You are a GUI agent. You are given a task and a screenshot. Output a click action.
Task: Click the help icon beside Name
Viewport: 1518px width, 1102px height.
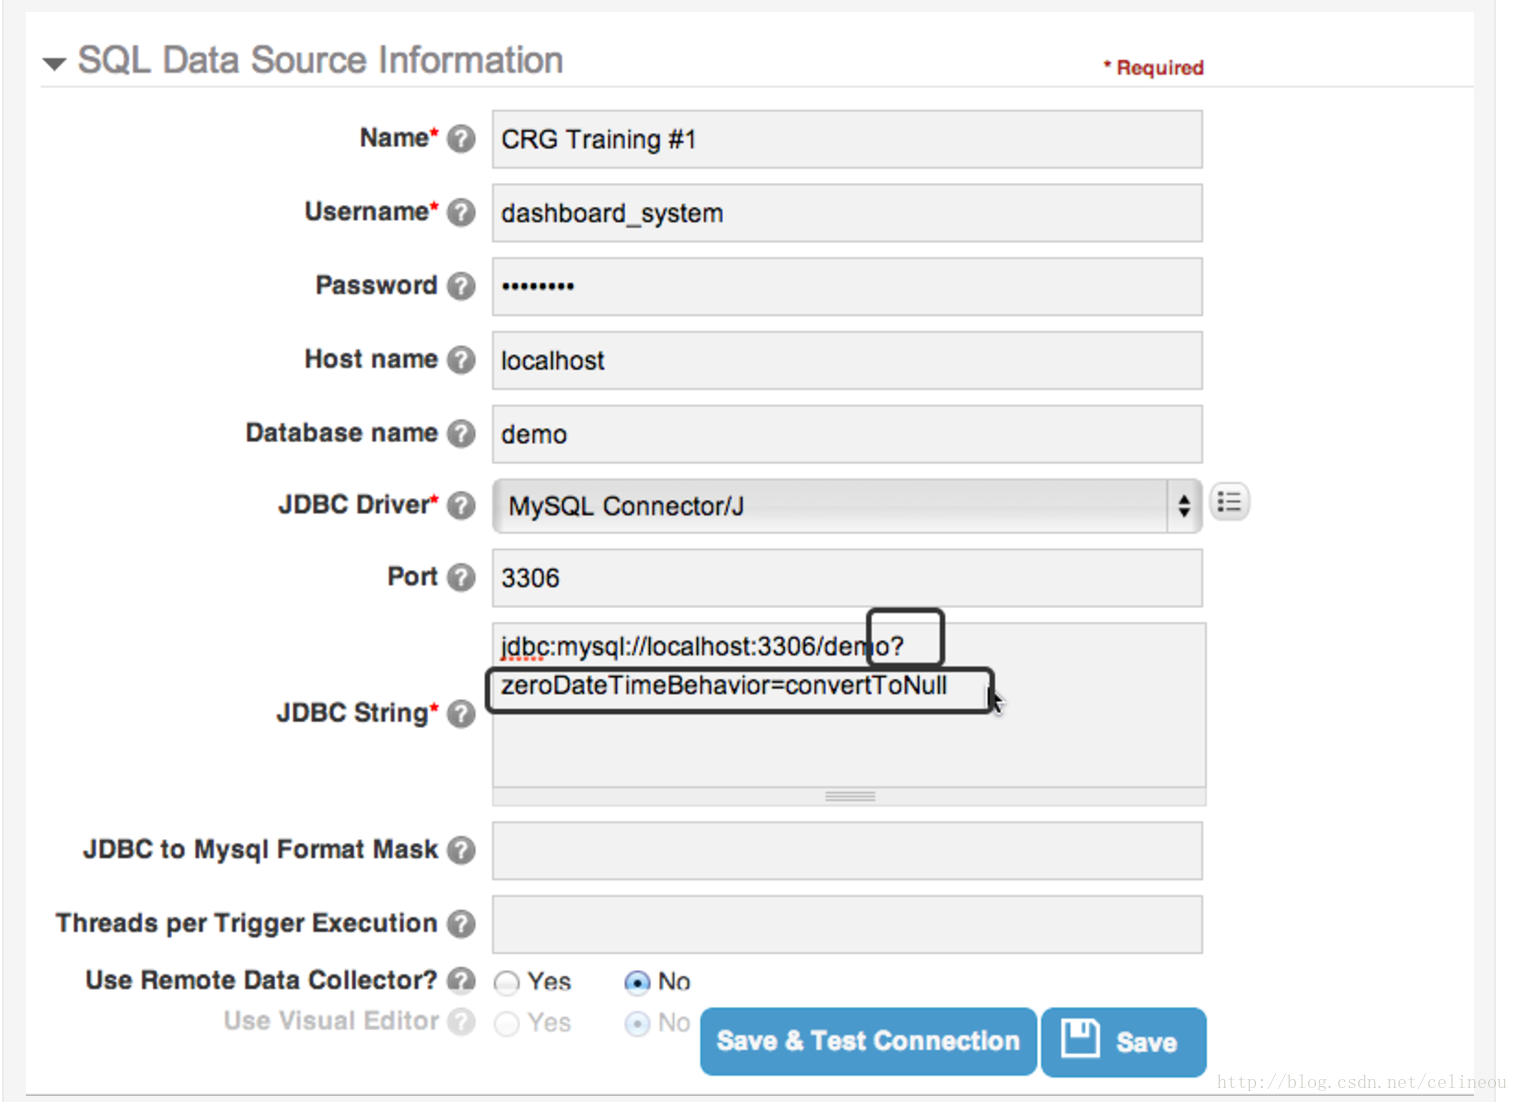coord(461,139)
